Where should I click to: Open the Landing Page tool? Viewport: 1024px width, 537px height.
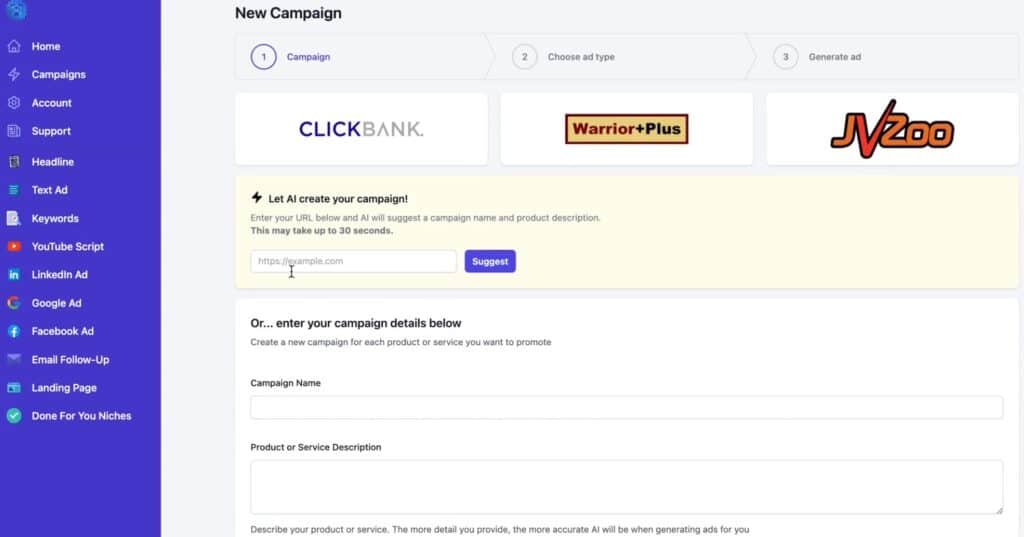pos(64,388)
